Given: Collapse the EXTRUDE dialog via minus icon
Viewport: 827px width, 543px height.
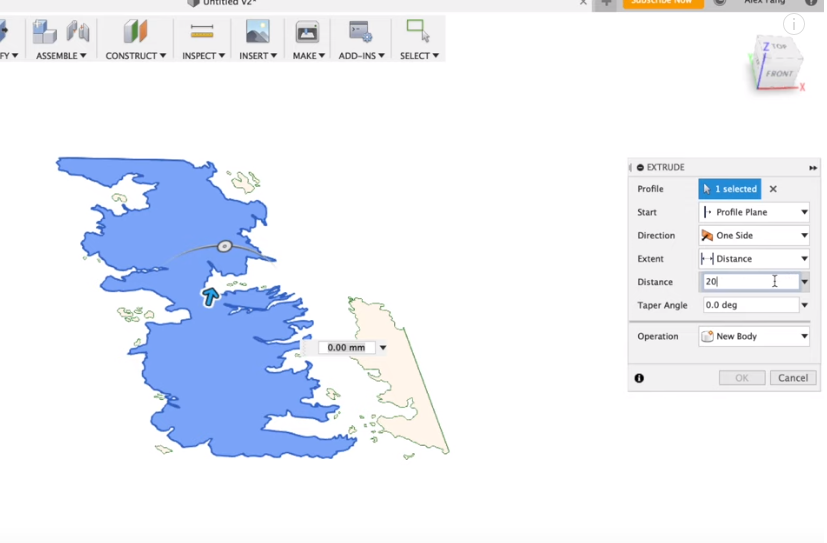Looking at the screenshot, I should click(640, 167).
